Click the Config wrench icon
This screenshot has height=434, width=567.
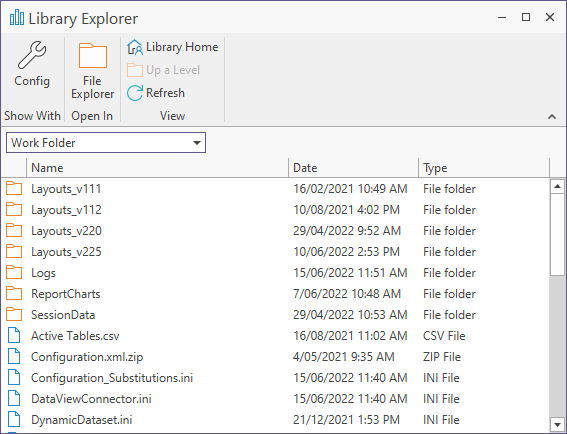point(32,55)
